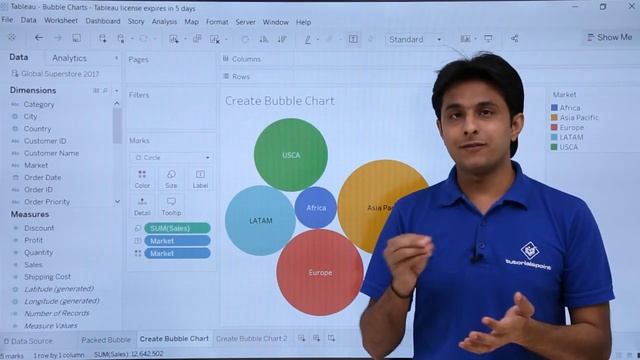
Task: Switch to the Analytics pane tab
Action: (x=69, y=58)
